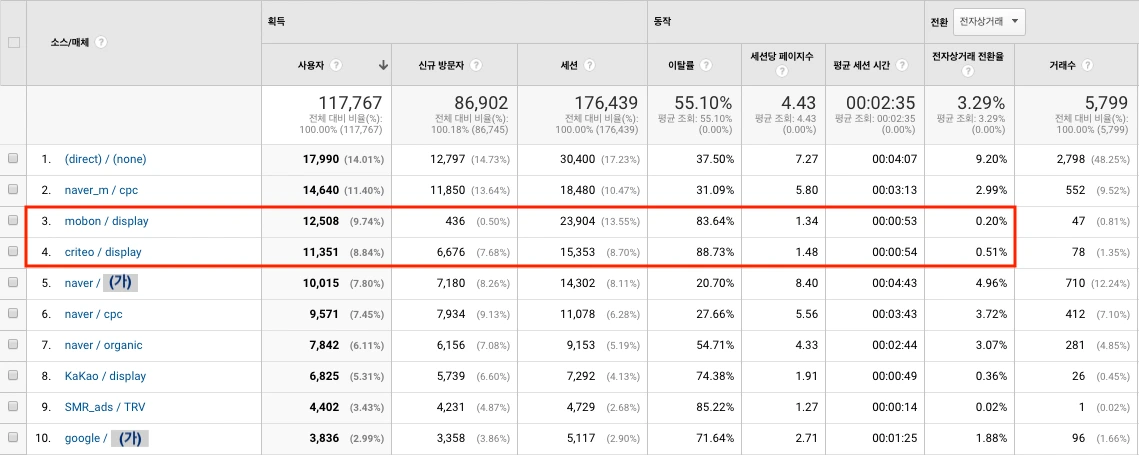
Task: Sort table by 전자상거래 전환율 header
Action: click(x=968, y=56)
